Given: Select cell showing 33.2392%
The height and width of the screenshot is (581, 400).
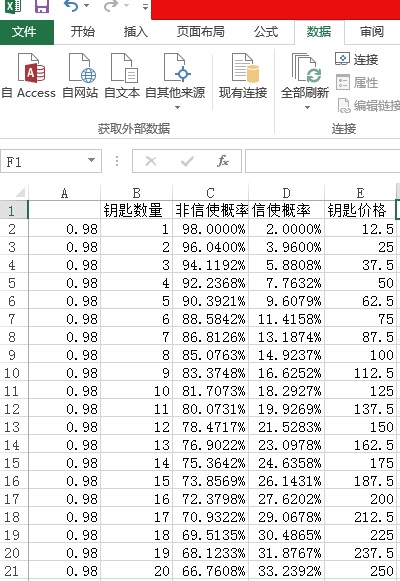Looking at the screenshot, I should coord(286,571).
